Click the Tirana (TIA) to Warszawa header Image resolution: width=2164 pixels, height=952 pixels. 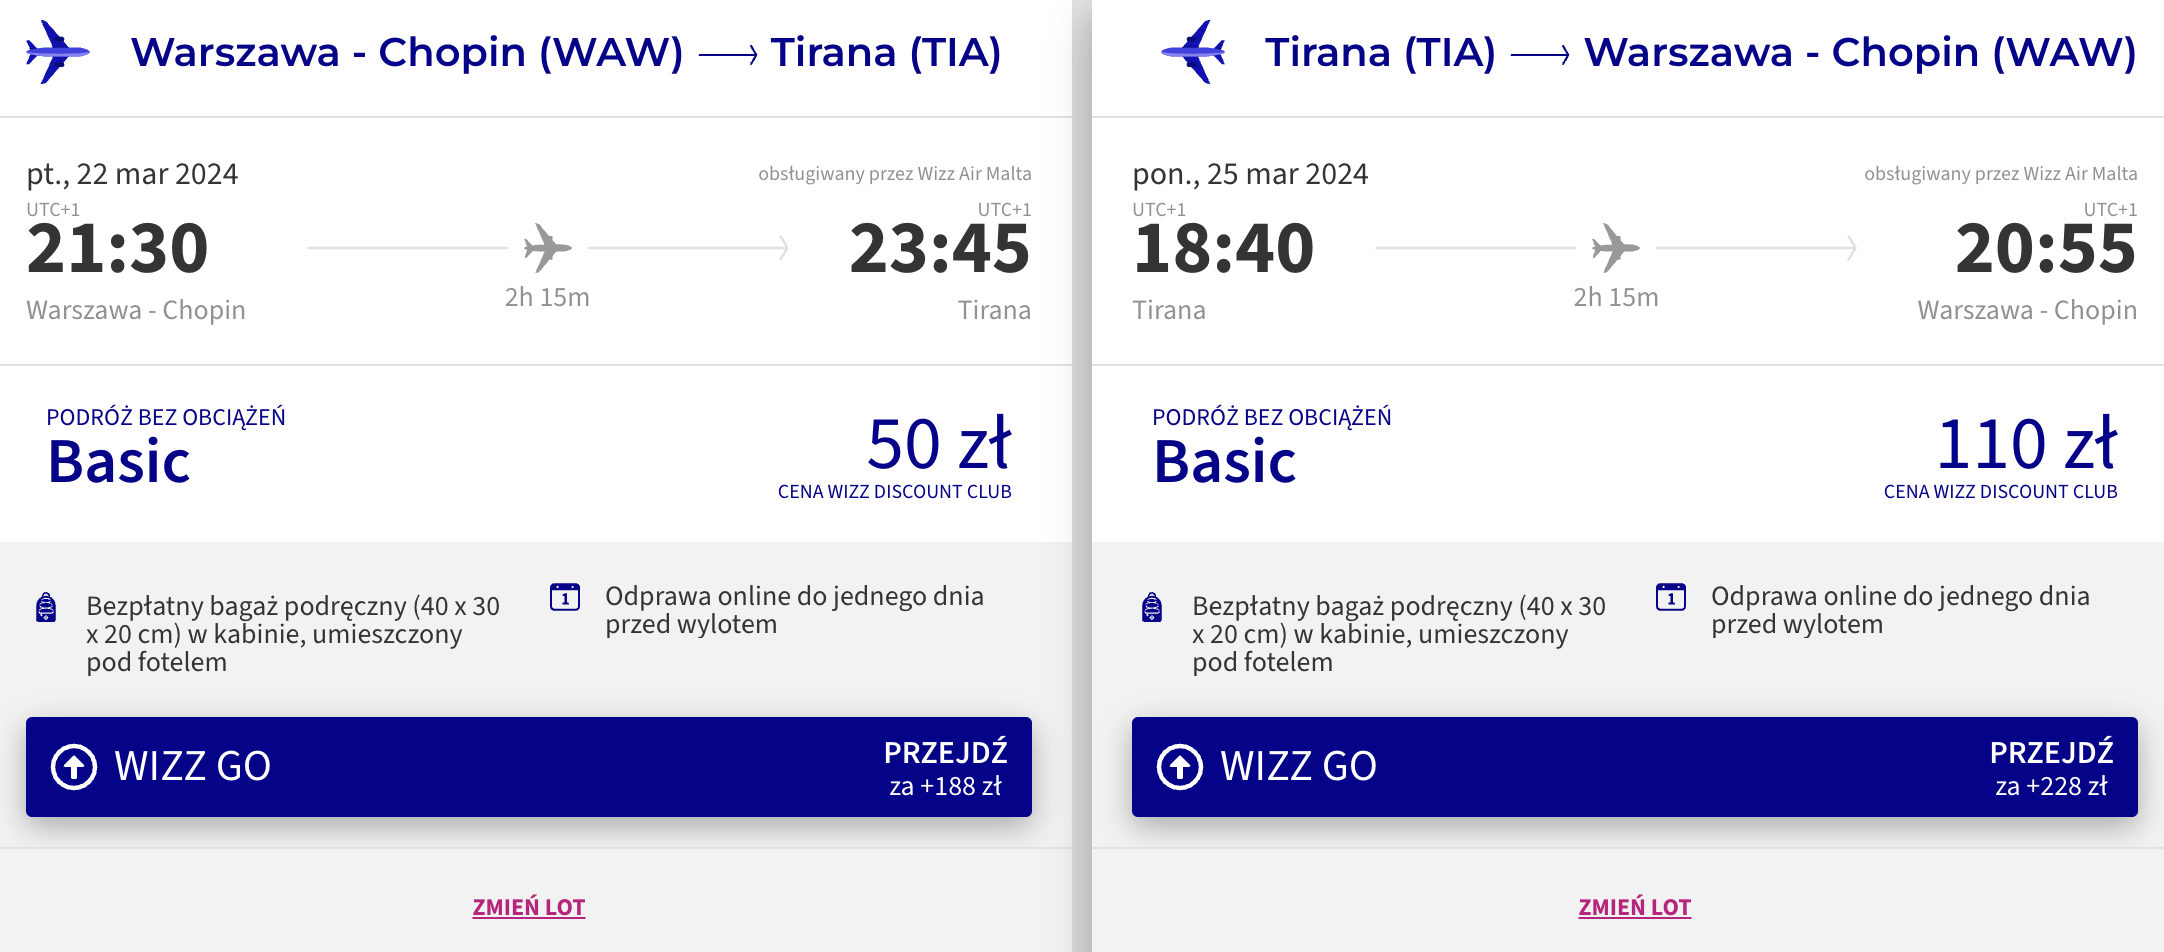coord(1700,52)
